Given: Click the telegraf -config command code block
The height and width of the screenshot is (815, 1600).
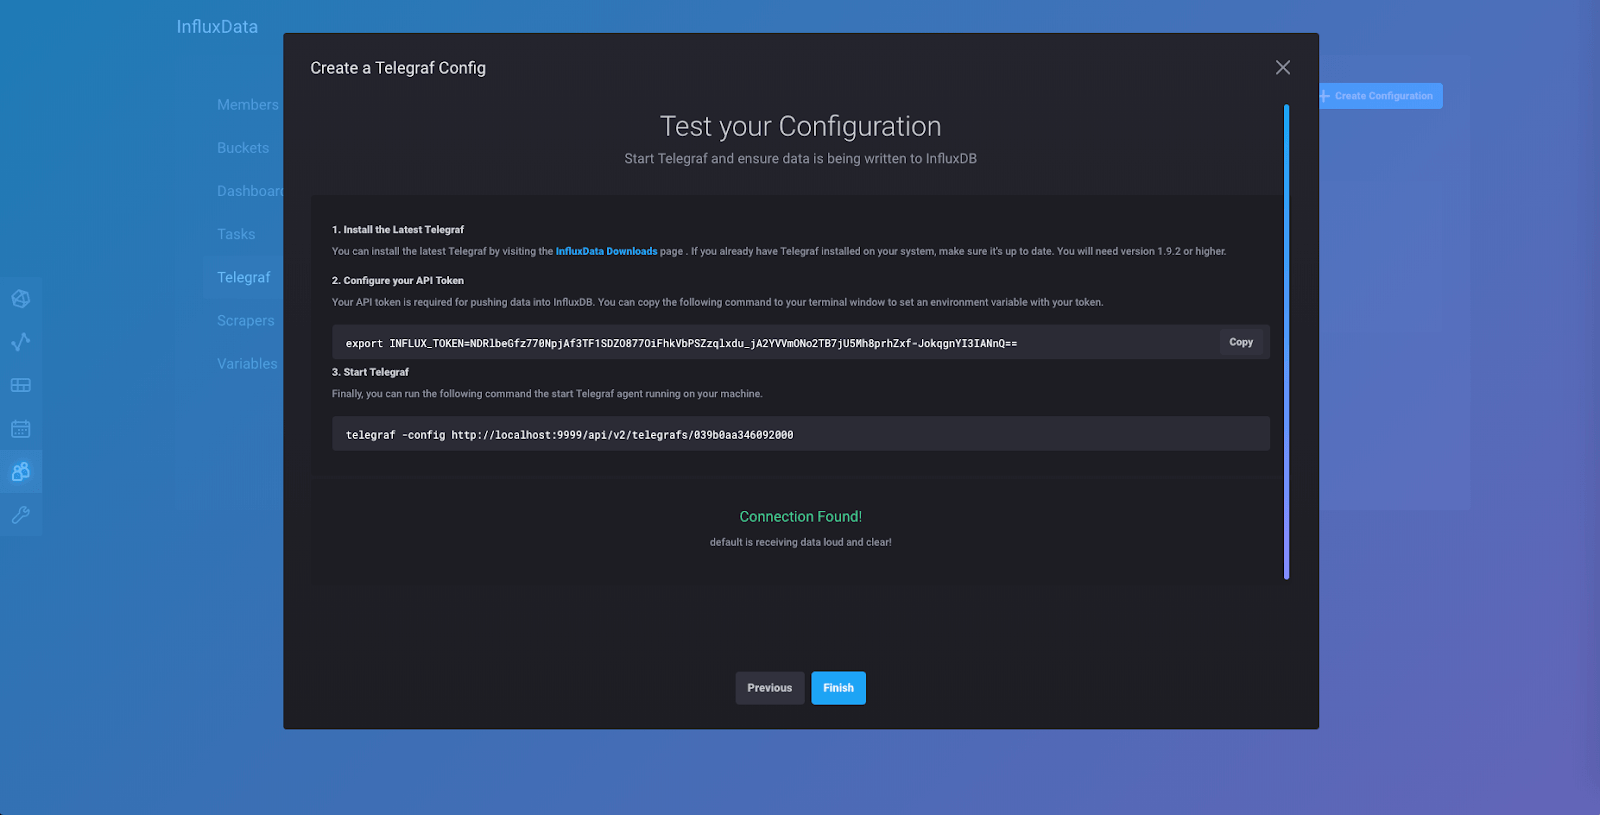Looking at the screenshot, I should coord(800,434).
